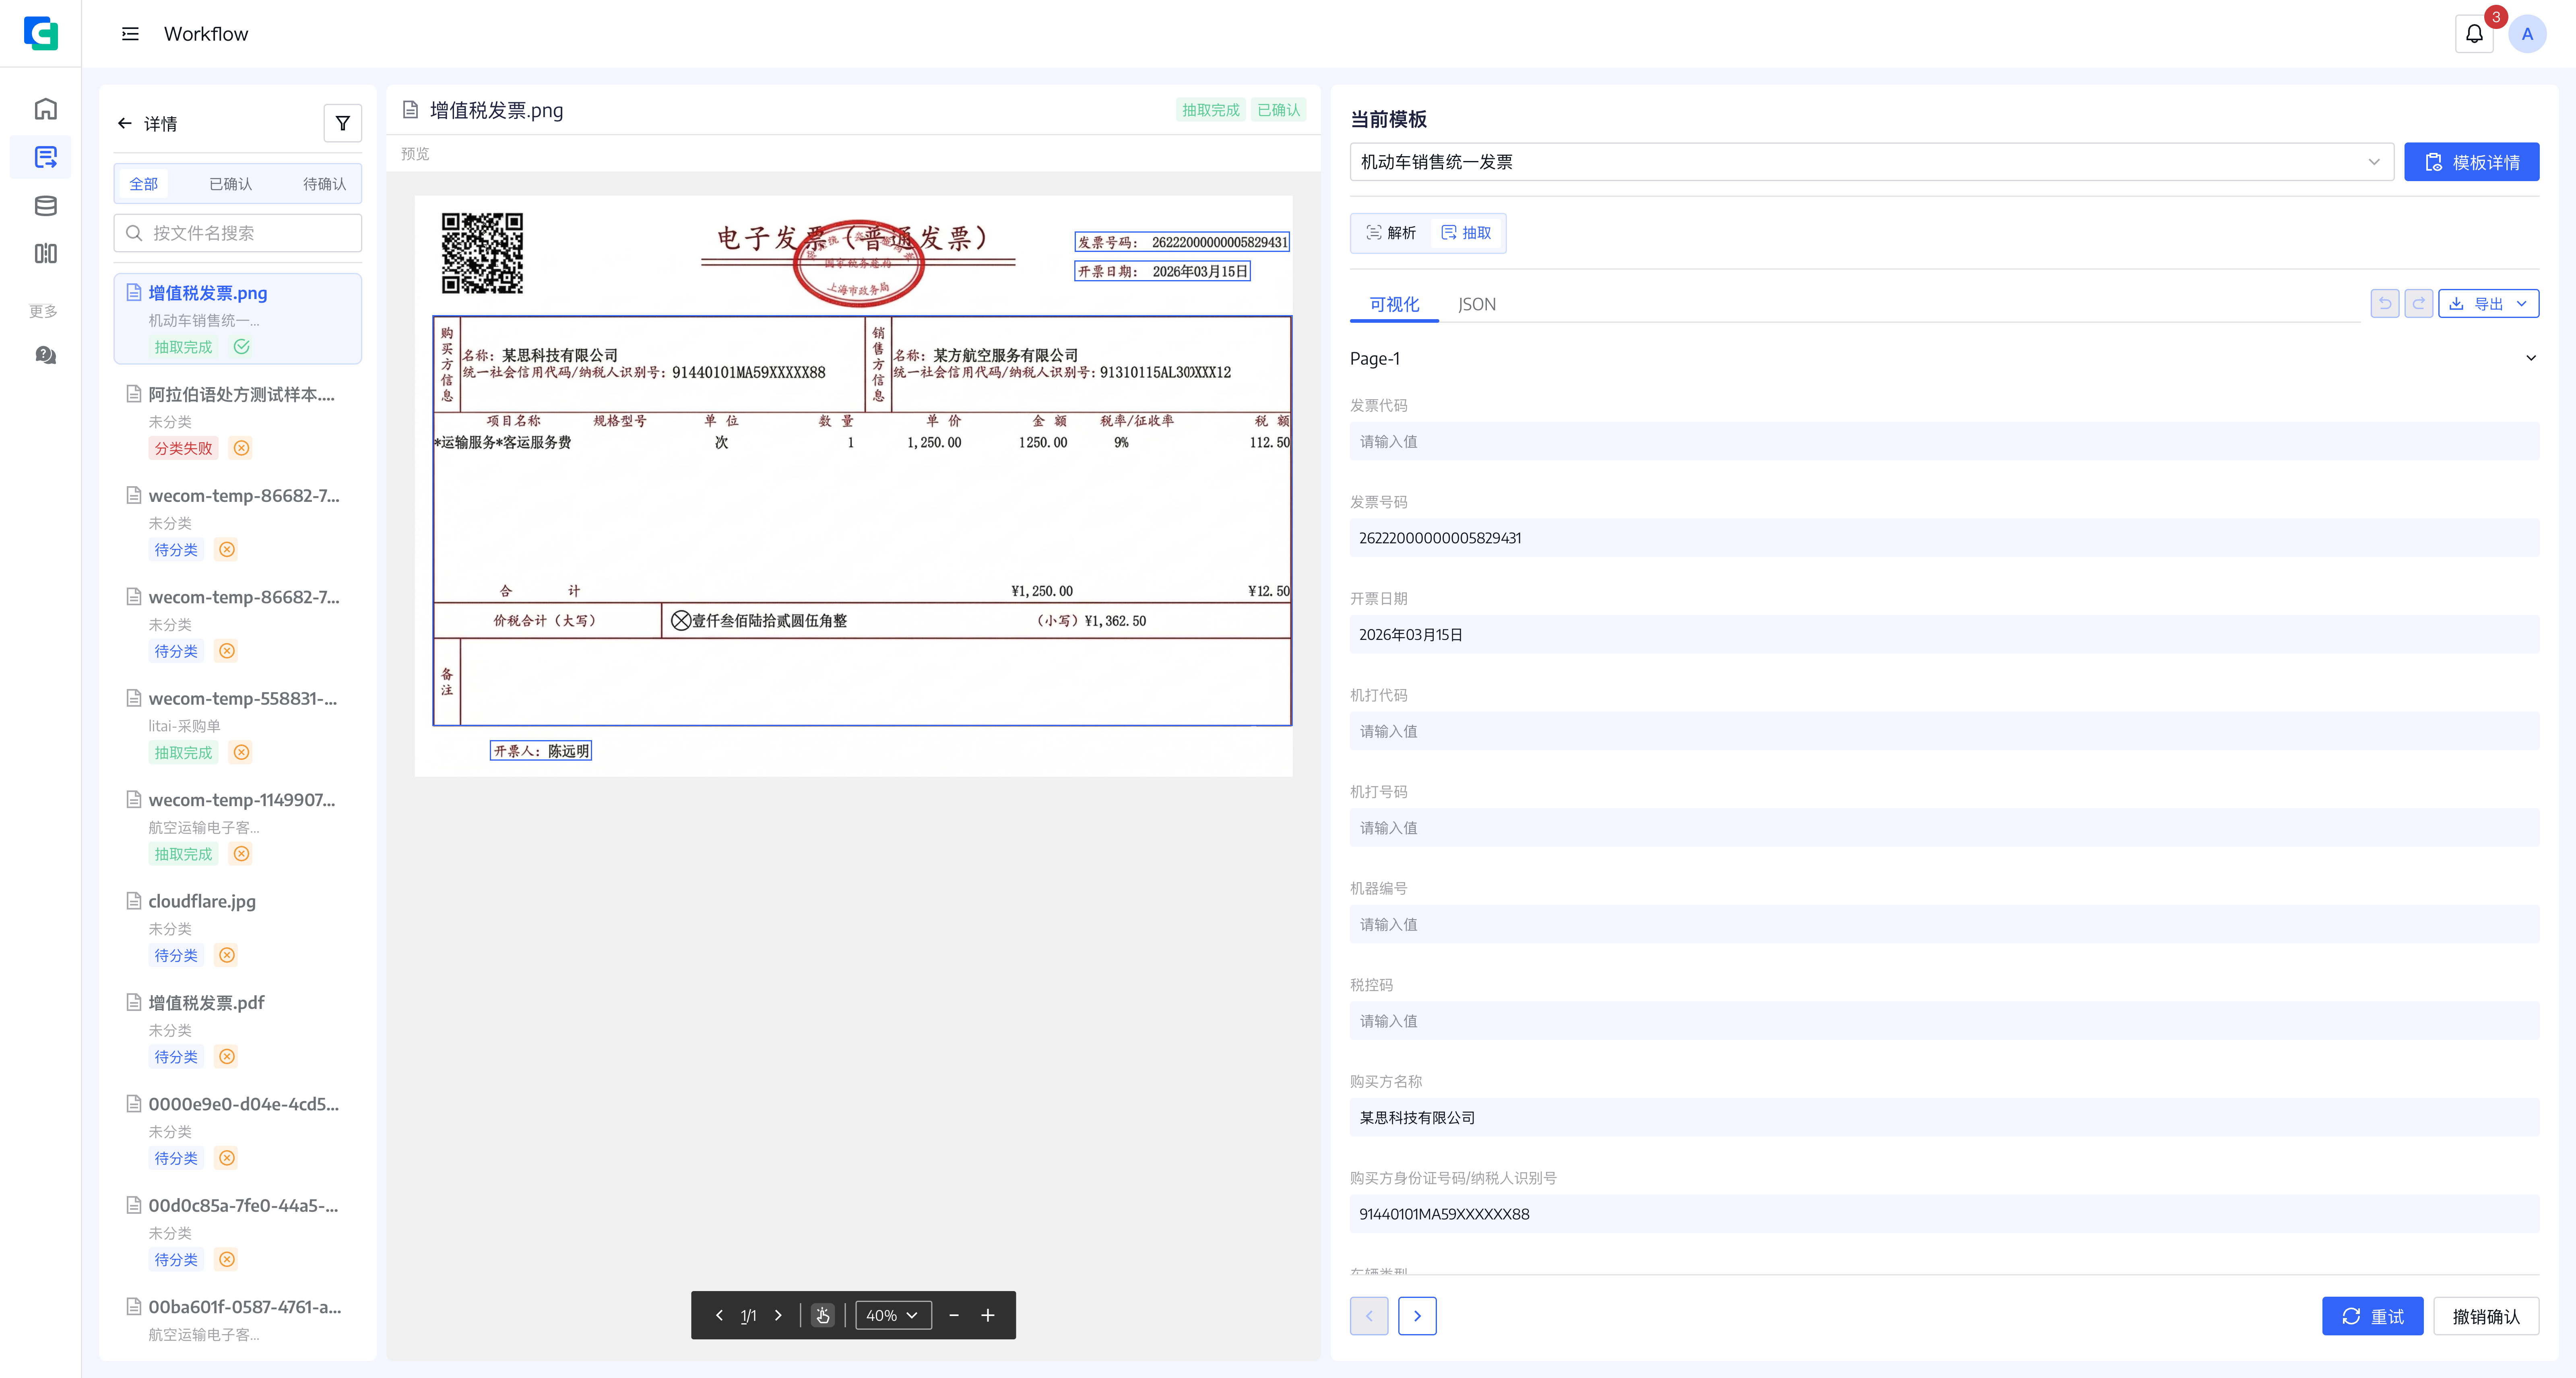This screenshot has width=2576, height=1378.
Task: Zoom out the invoice preview
Action: (x=954, y=1315)
